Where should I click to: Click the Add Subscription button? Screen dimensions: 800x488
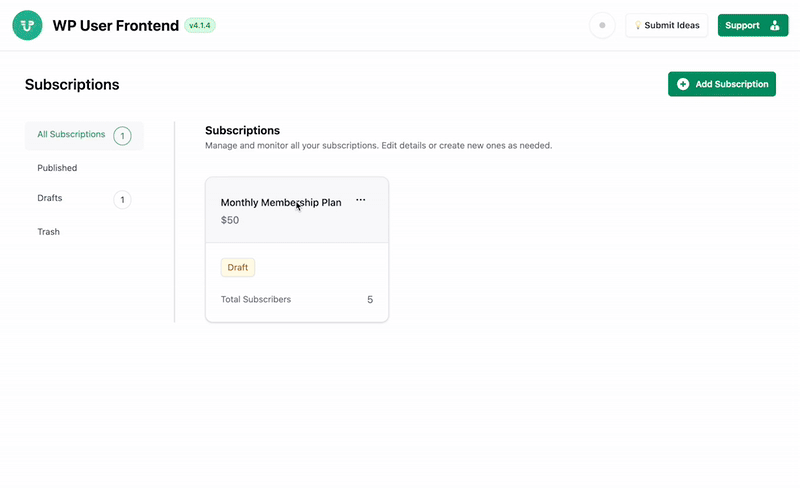point(722,84)
